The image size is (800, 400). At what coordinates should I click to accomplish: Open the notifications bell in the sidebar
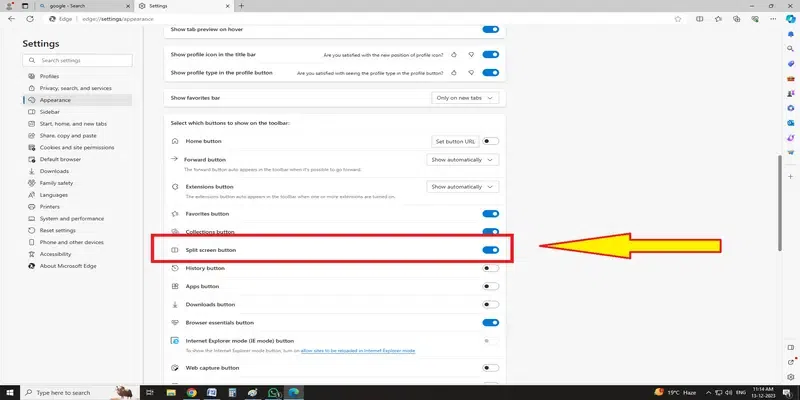791,35
